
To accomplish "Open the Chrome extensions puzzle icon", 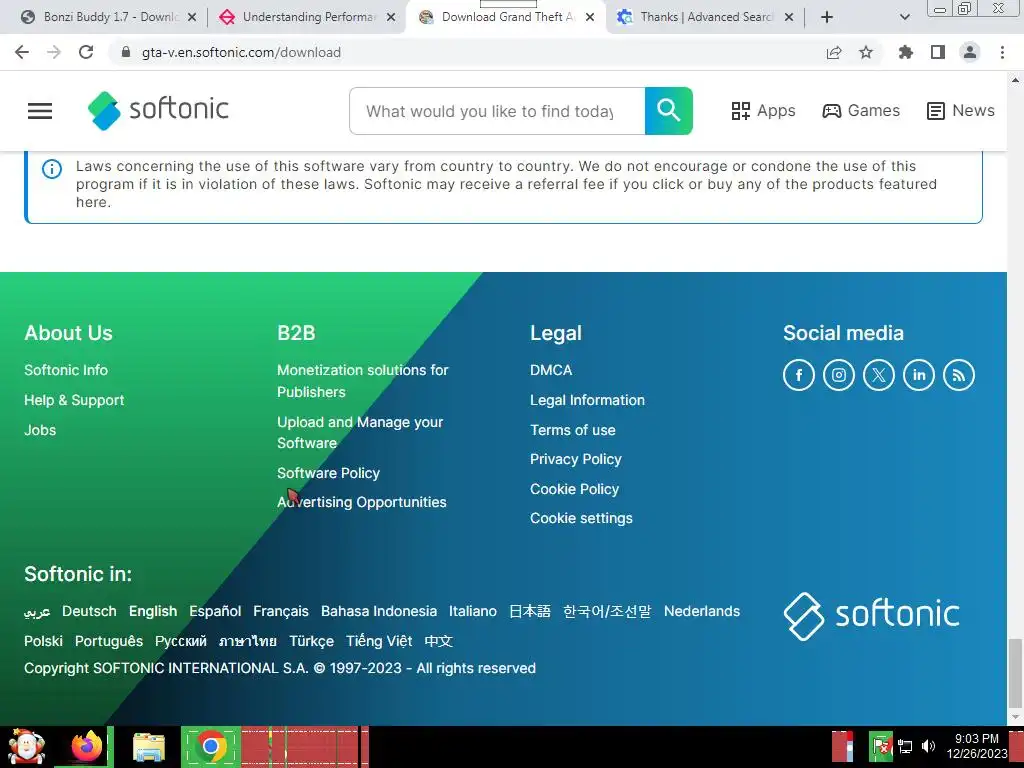I will 905,52.
